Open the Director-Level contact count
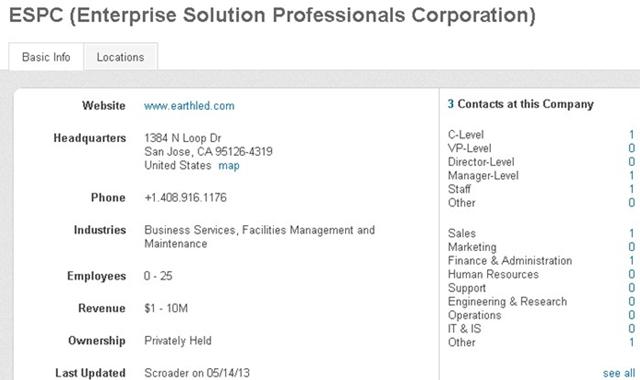The height and width of the screenshot is (380, 640). pyautogui.click(x=631, y=162)
